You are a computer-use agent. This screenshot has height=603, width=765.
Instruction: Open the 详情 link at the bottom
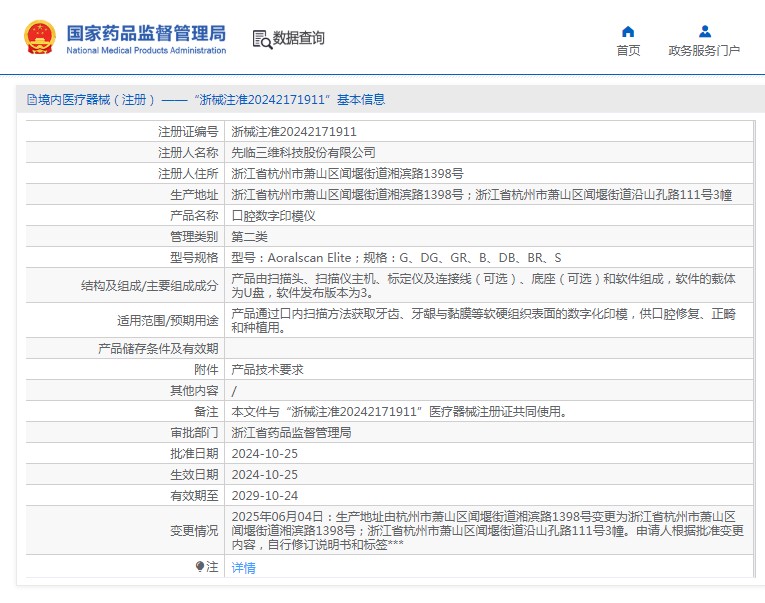(x=243, y=567)
